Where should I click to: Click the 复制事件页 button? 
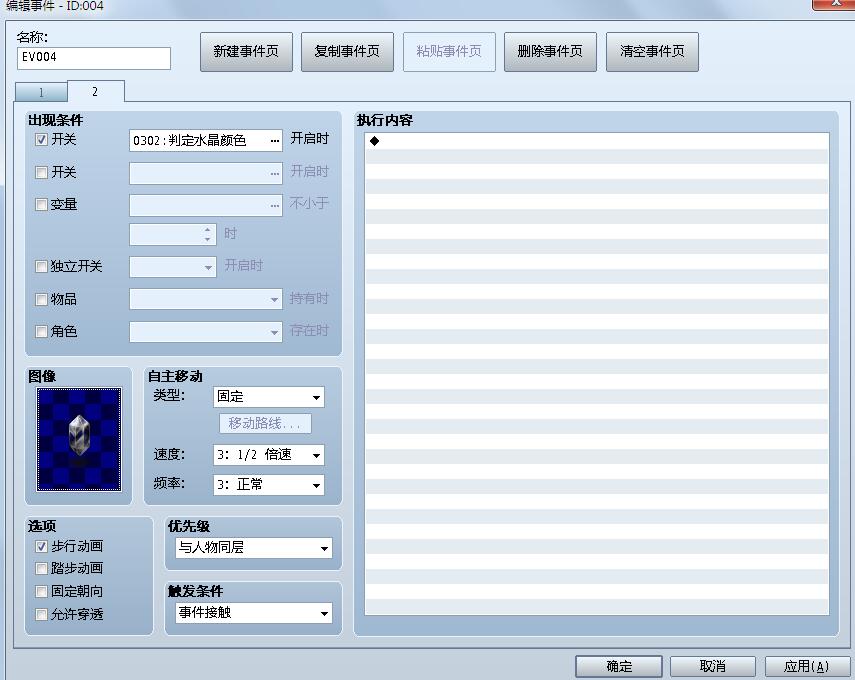347,52
